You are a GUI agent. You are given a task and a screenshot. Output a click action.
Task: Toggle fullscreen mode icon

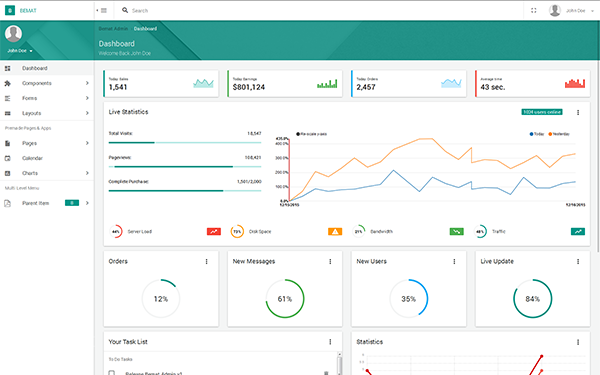pos(534,10)
